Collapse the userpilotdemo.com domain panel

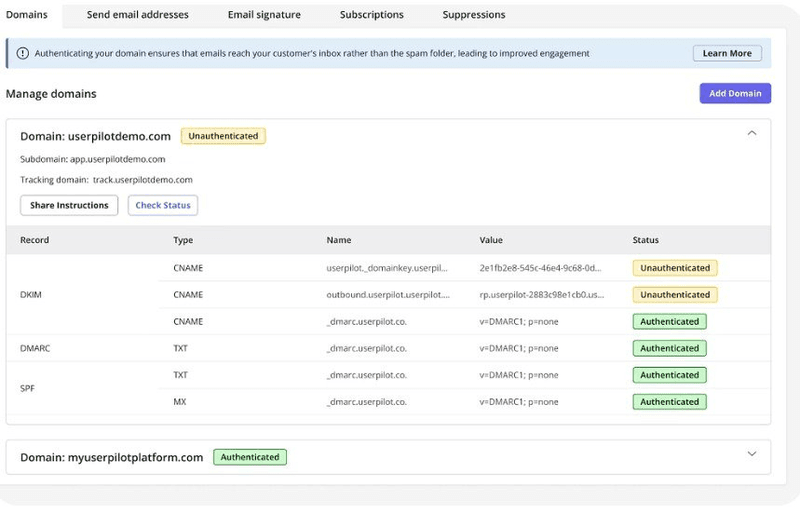point(752,133)
